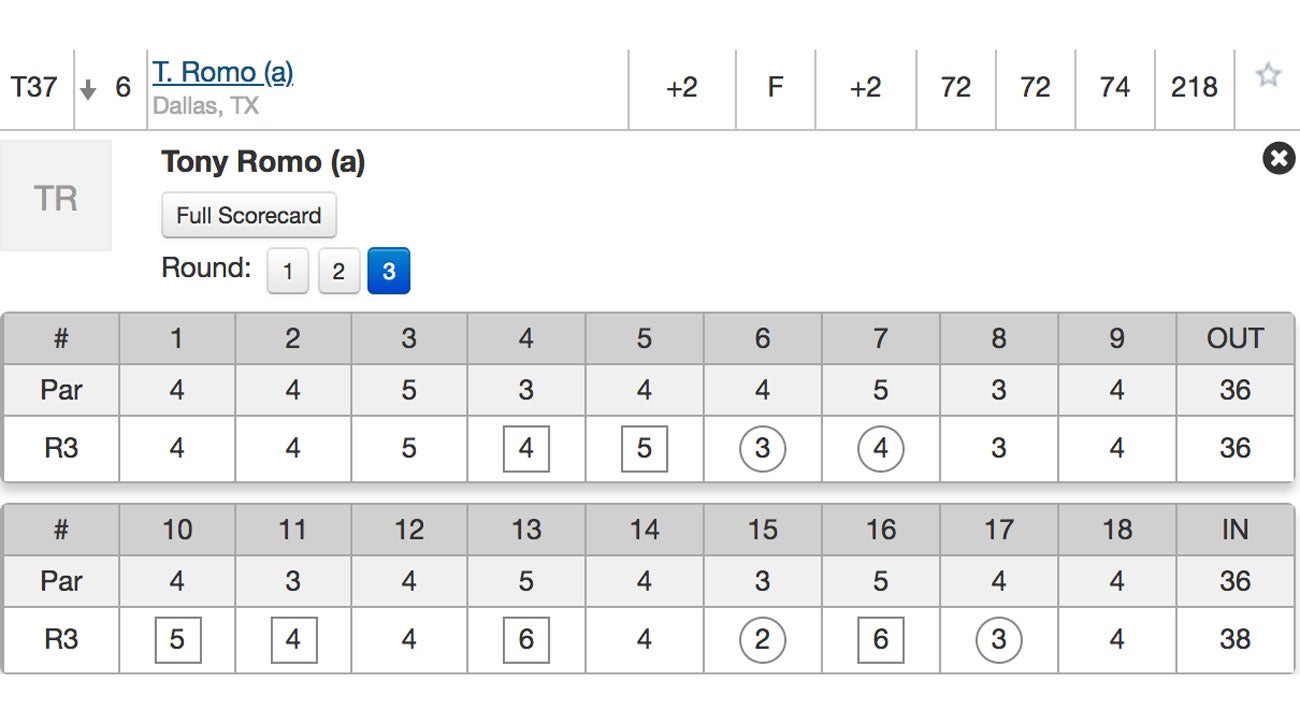Click the boxed bogey score on hole 10

point(178,640)
